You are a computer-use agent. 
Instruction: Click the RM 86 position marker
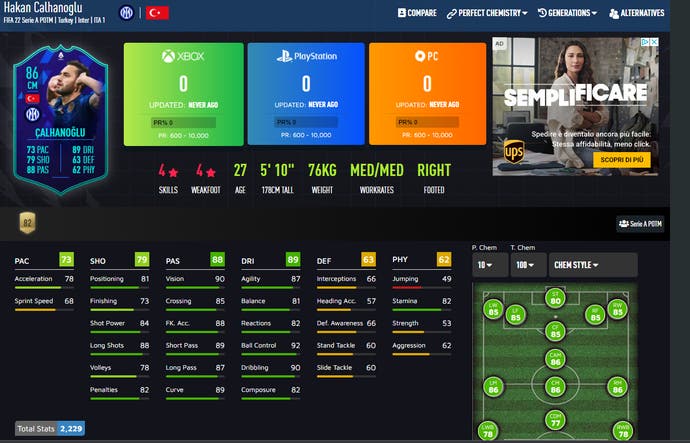pyautogui.click(x=617, y=387)
